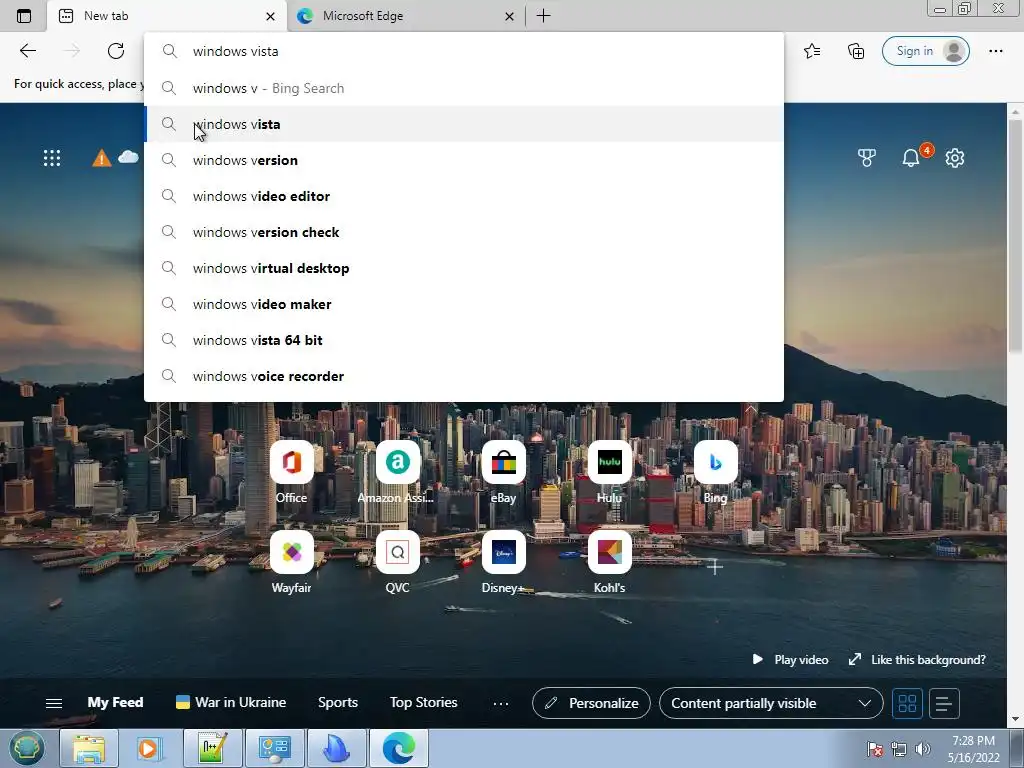
Task: Select the Sports feed tab
Action: pyautogui.click(x=338, y=703)
